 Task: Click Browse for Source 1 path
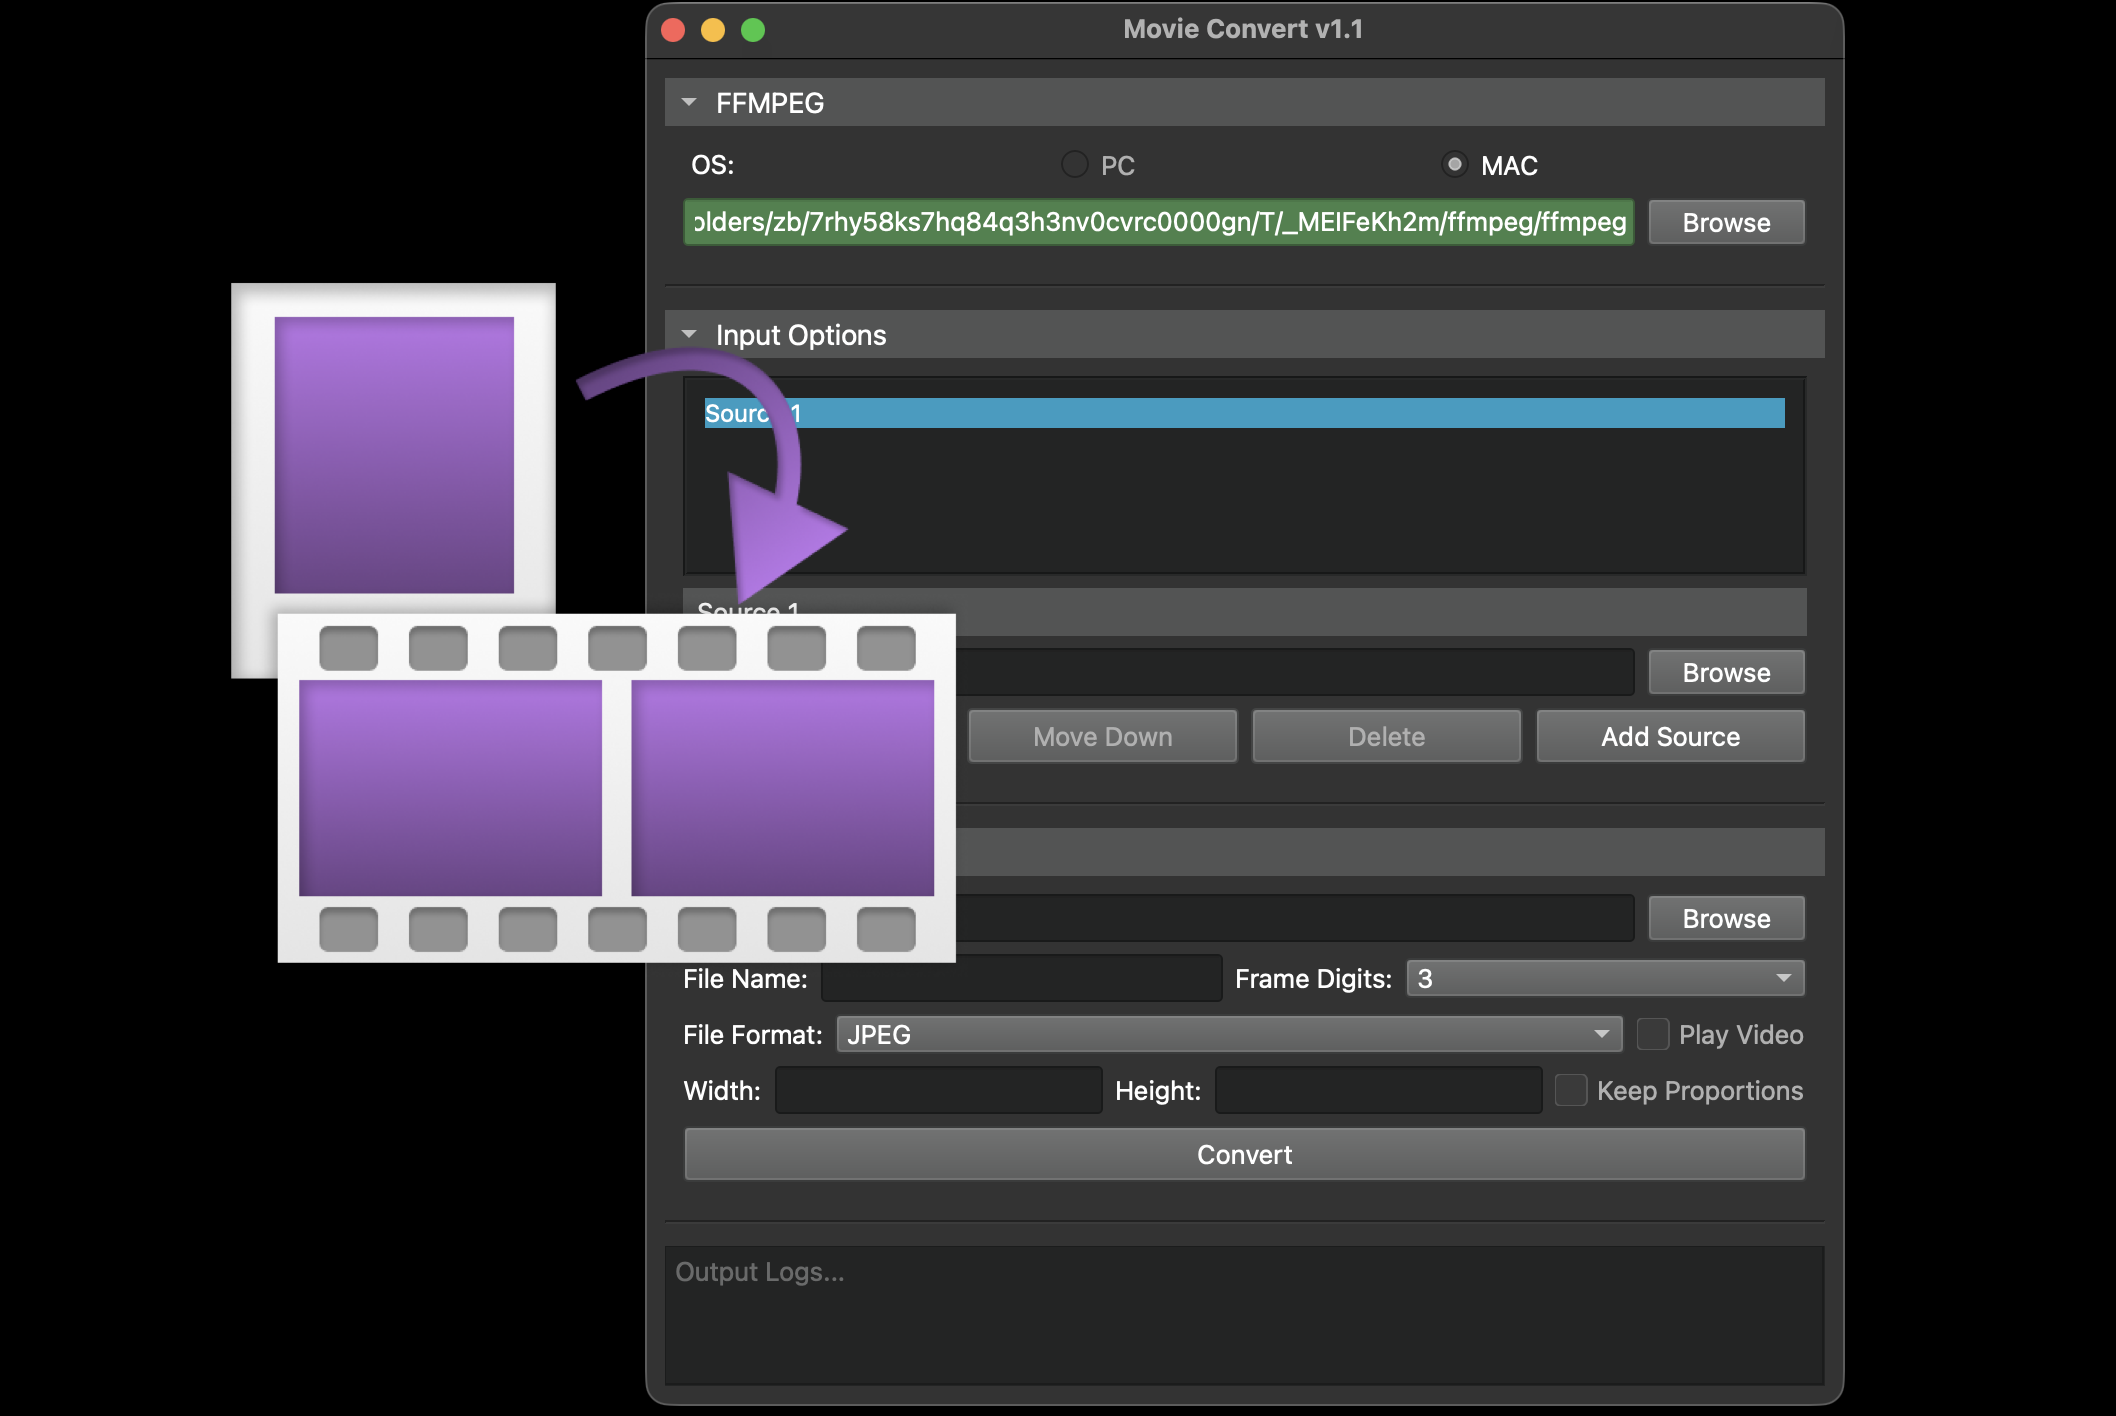click(x=1725, y=672)
